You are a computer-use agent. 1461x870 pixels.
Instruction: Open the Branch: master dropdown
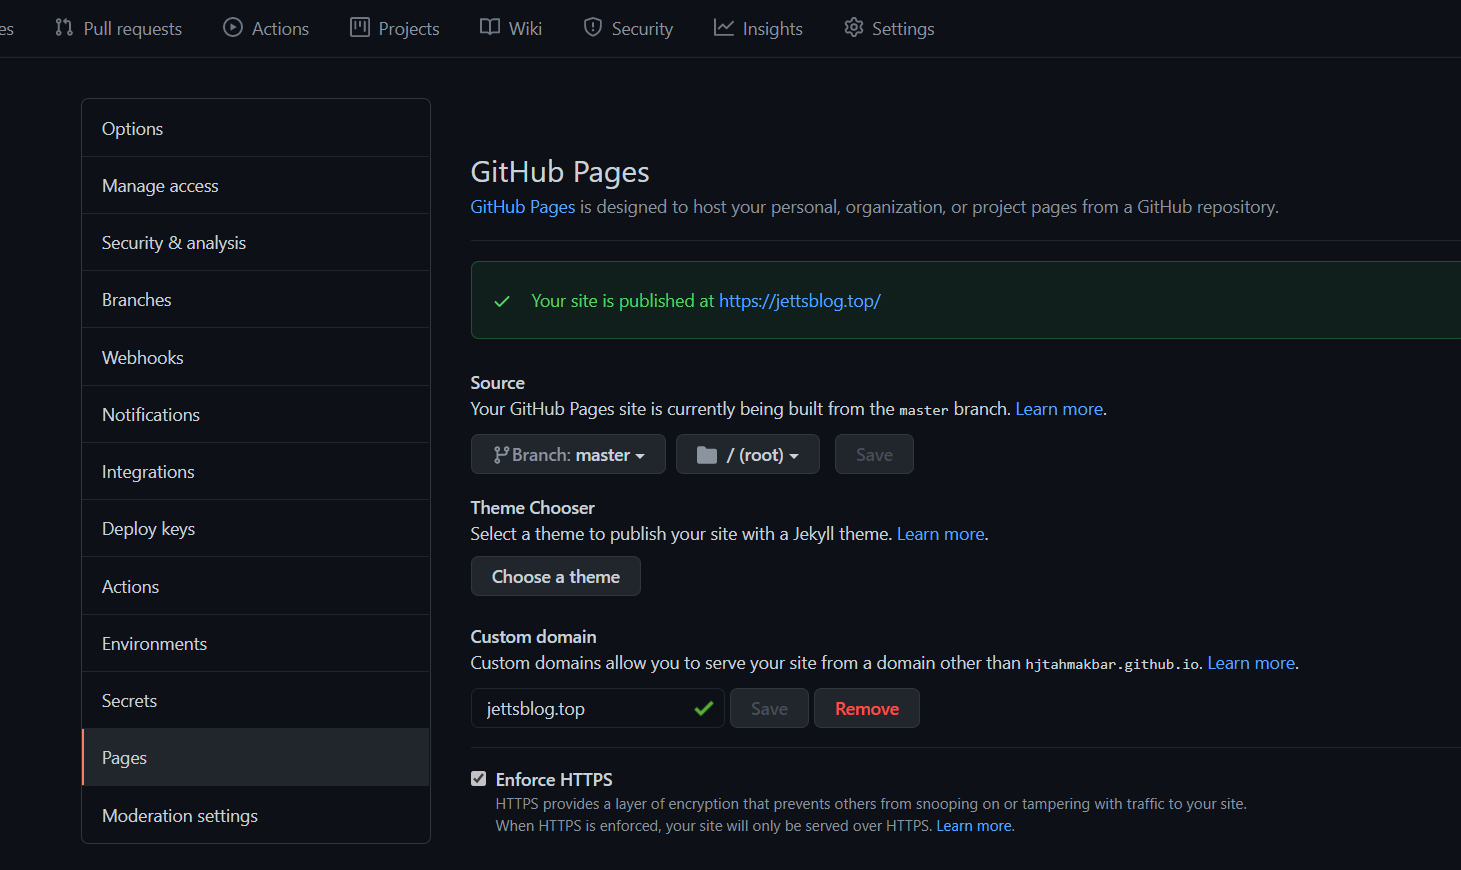568,455
